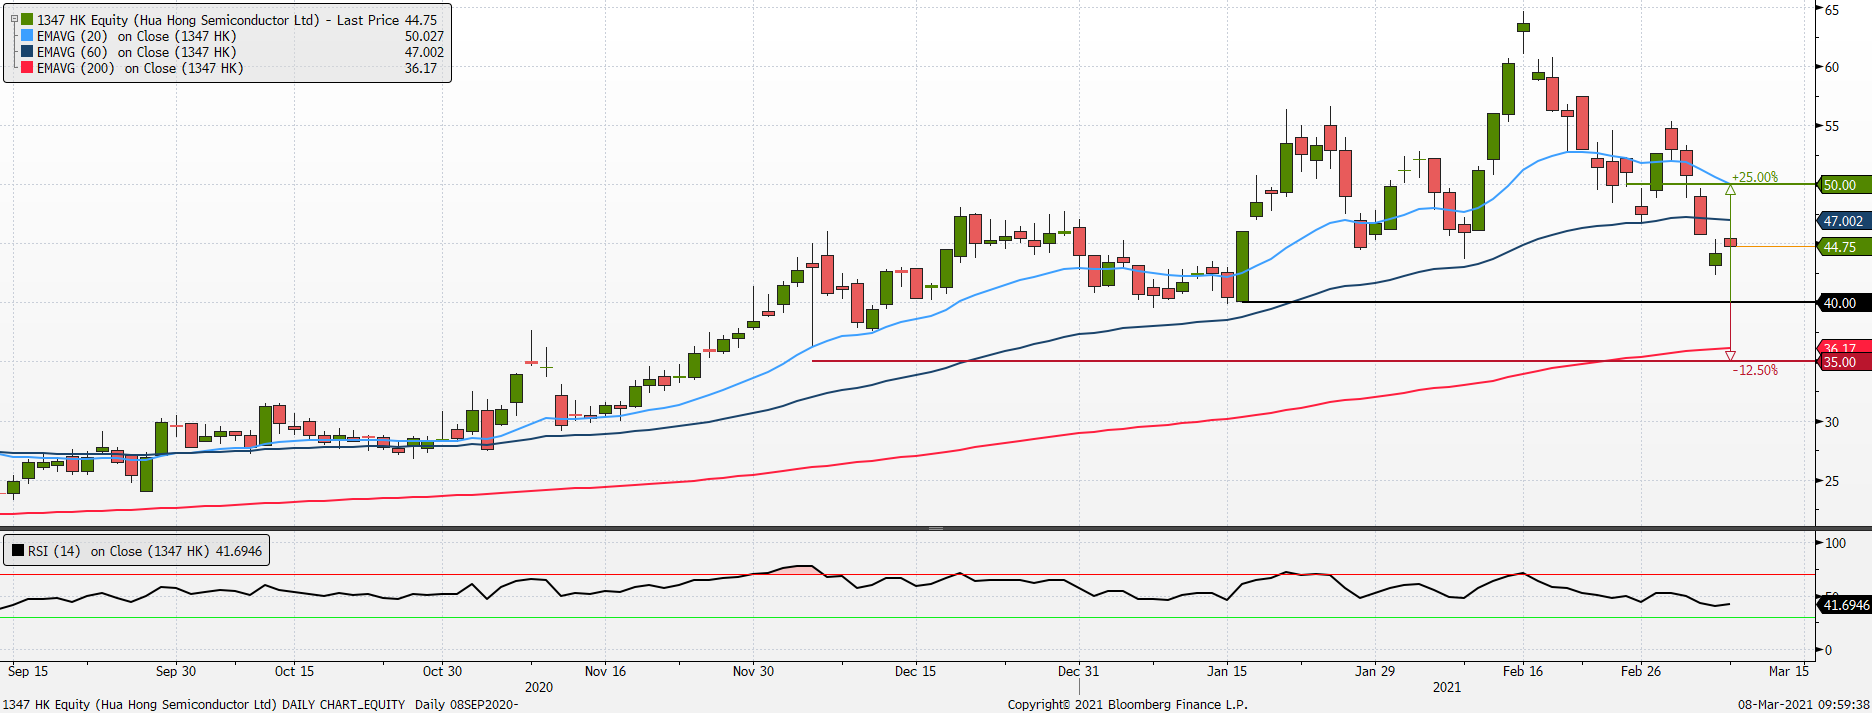Click the red 35.00 price level tag

(1843, 362)
